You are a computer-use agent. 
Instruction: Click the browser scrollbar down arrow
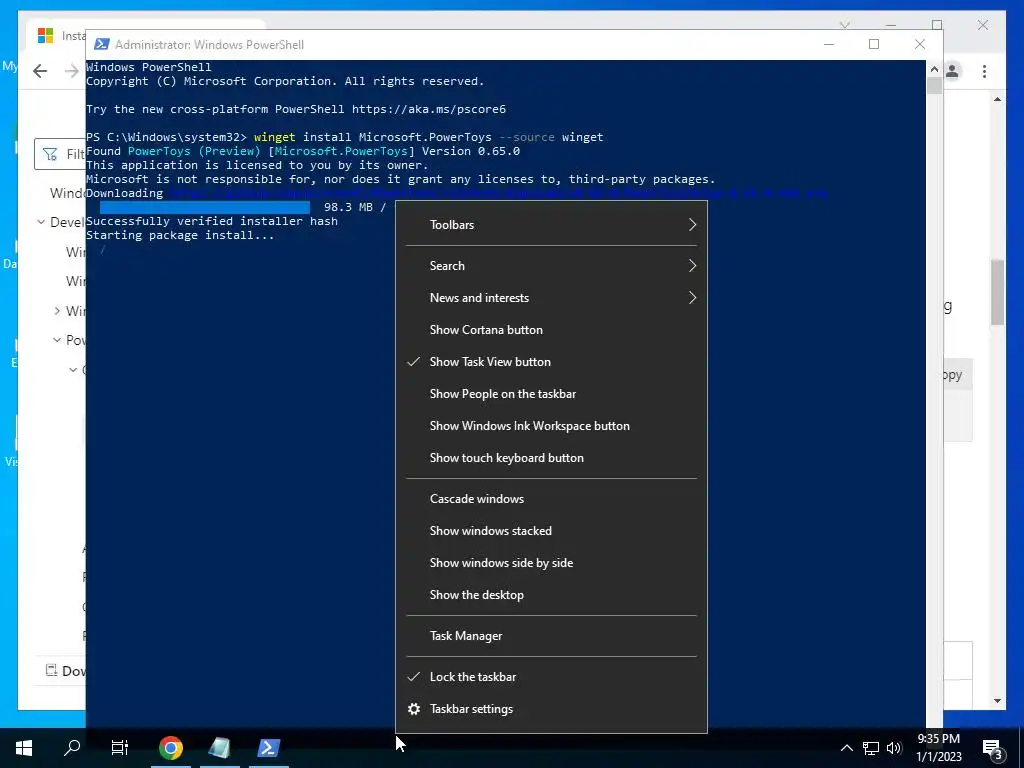point(997,701)
